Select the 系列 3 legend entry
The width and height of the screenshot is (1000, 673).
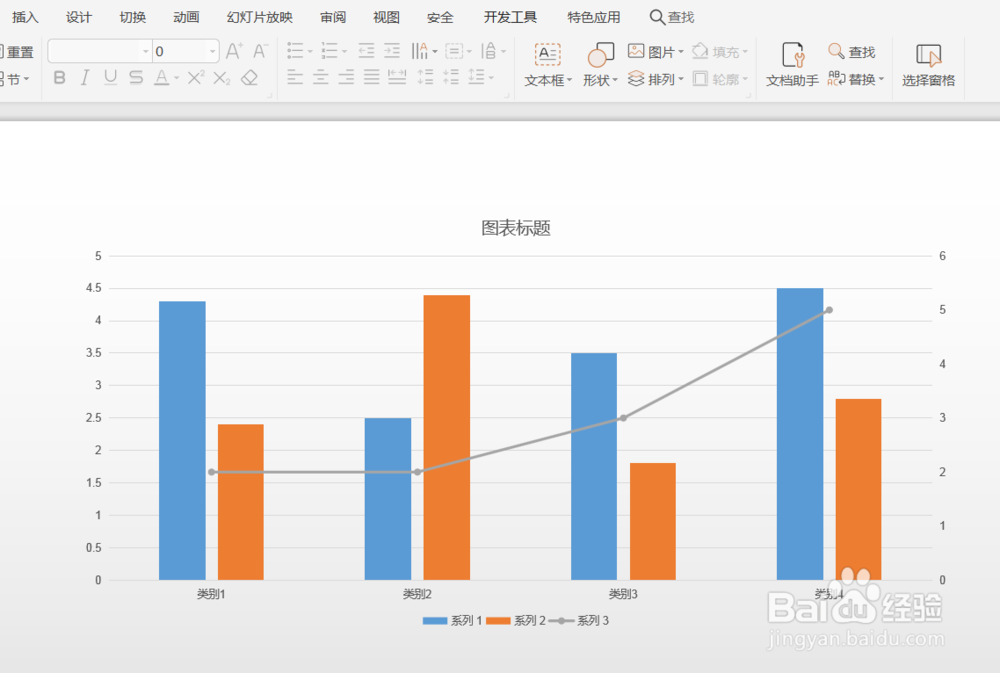pos(579,621)
